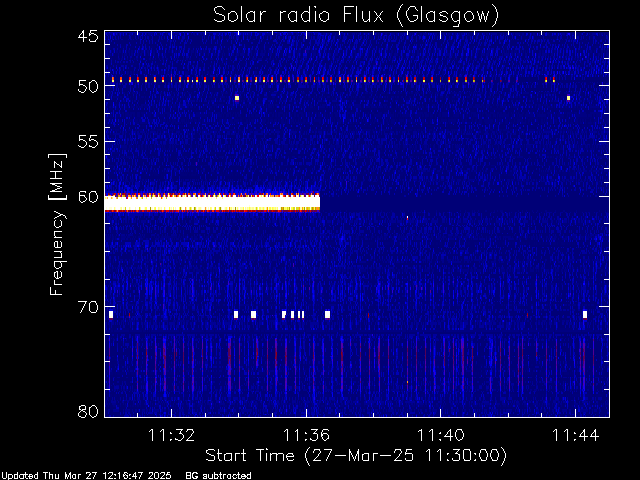640x480 pixels.
Task: Click the 60 frequency tick label
Action: pos(88,197)
